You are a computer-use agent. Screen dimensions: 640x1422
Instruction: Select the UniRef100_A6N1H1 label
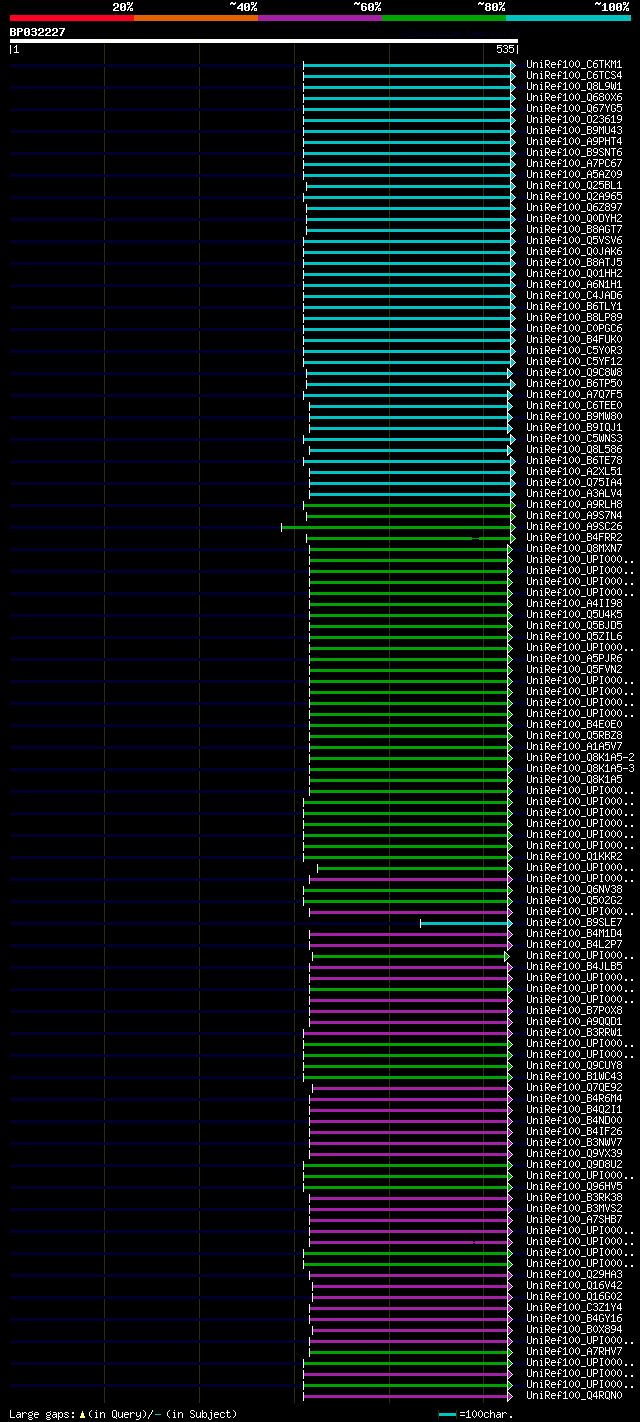point(574,284)
